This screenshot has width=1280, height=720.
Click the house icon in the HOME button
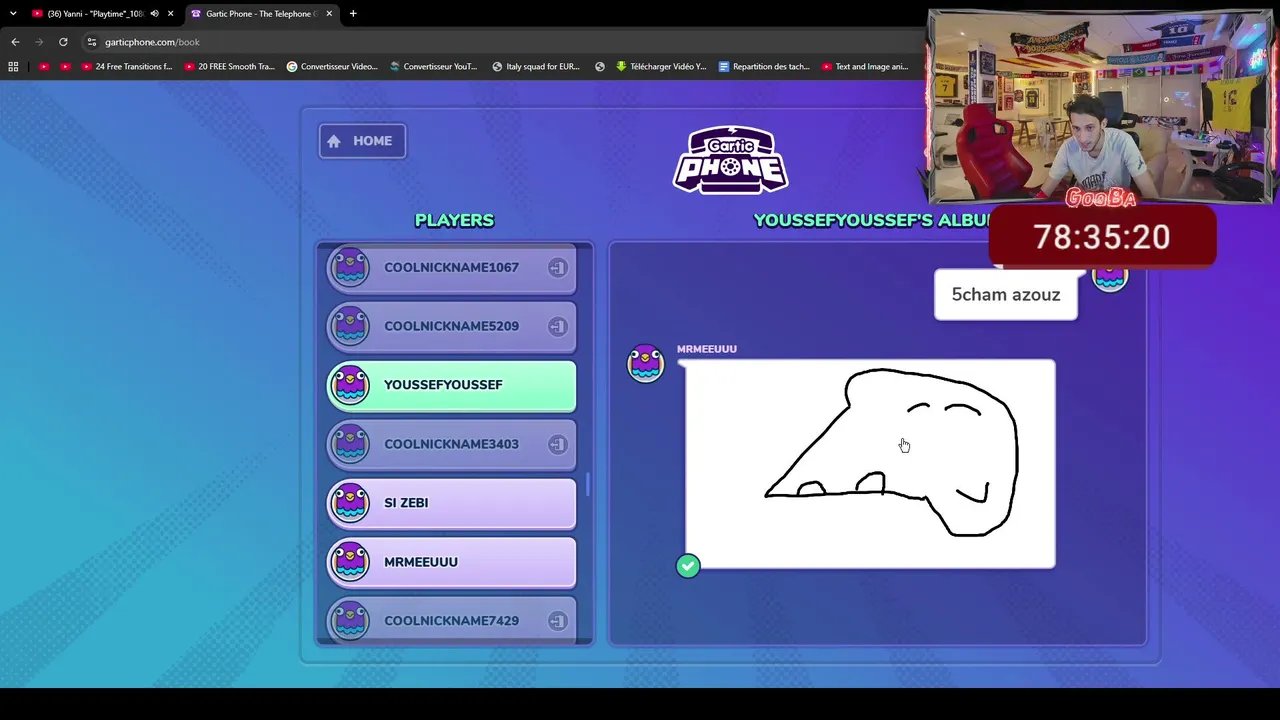click(334, 141)
